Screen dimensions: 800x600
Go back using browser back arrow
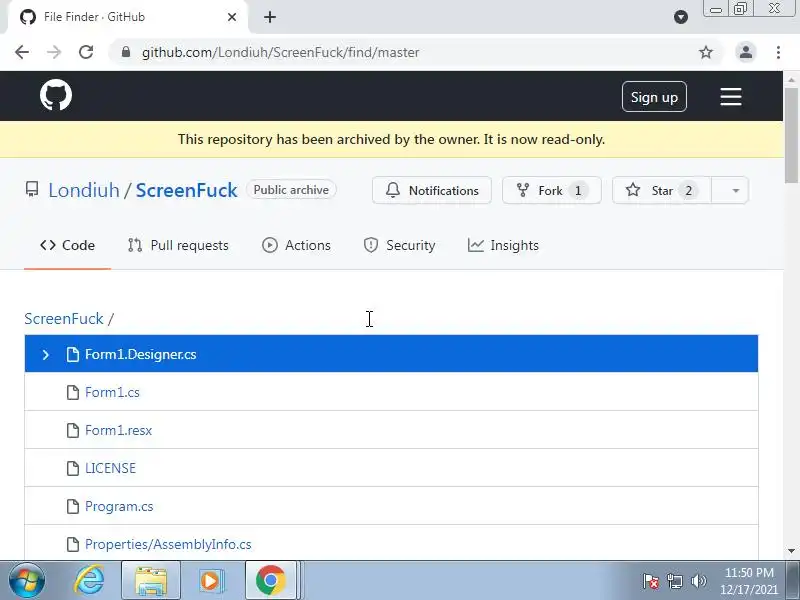click(22, 52)
